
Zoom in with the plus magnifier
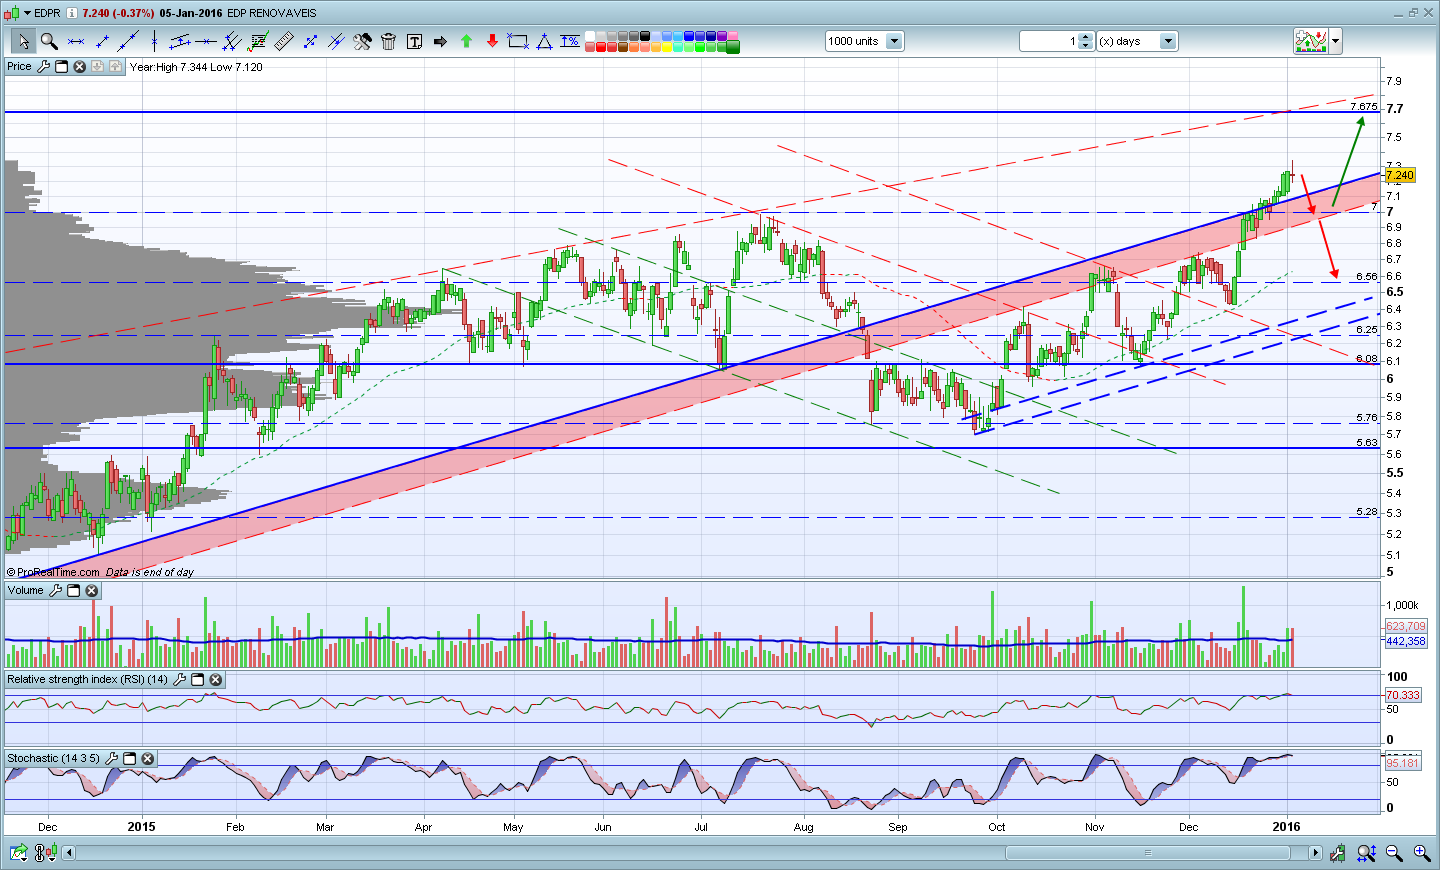(1422, 853)
